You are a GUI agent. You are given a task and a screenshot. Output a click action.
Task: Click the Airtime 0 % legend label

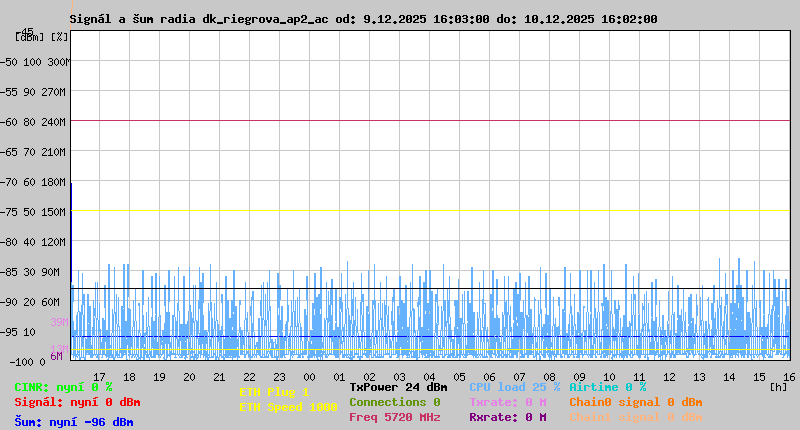pyautogui.click(x=607, y=387)
